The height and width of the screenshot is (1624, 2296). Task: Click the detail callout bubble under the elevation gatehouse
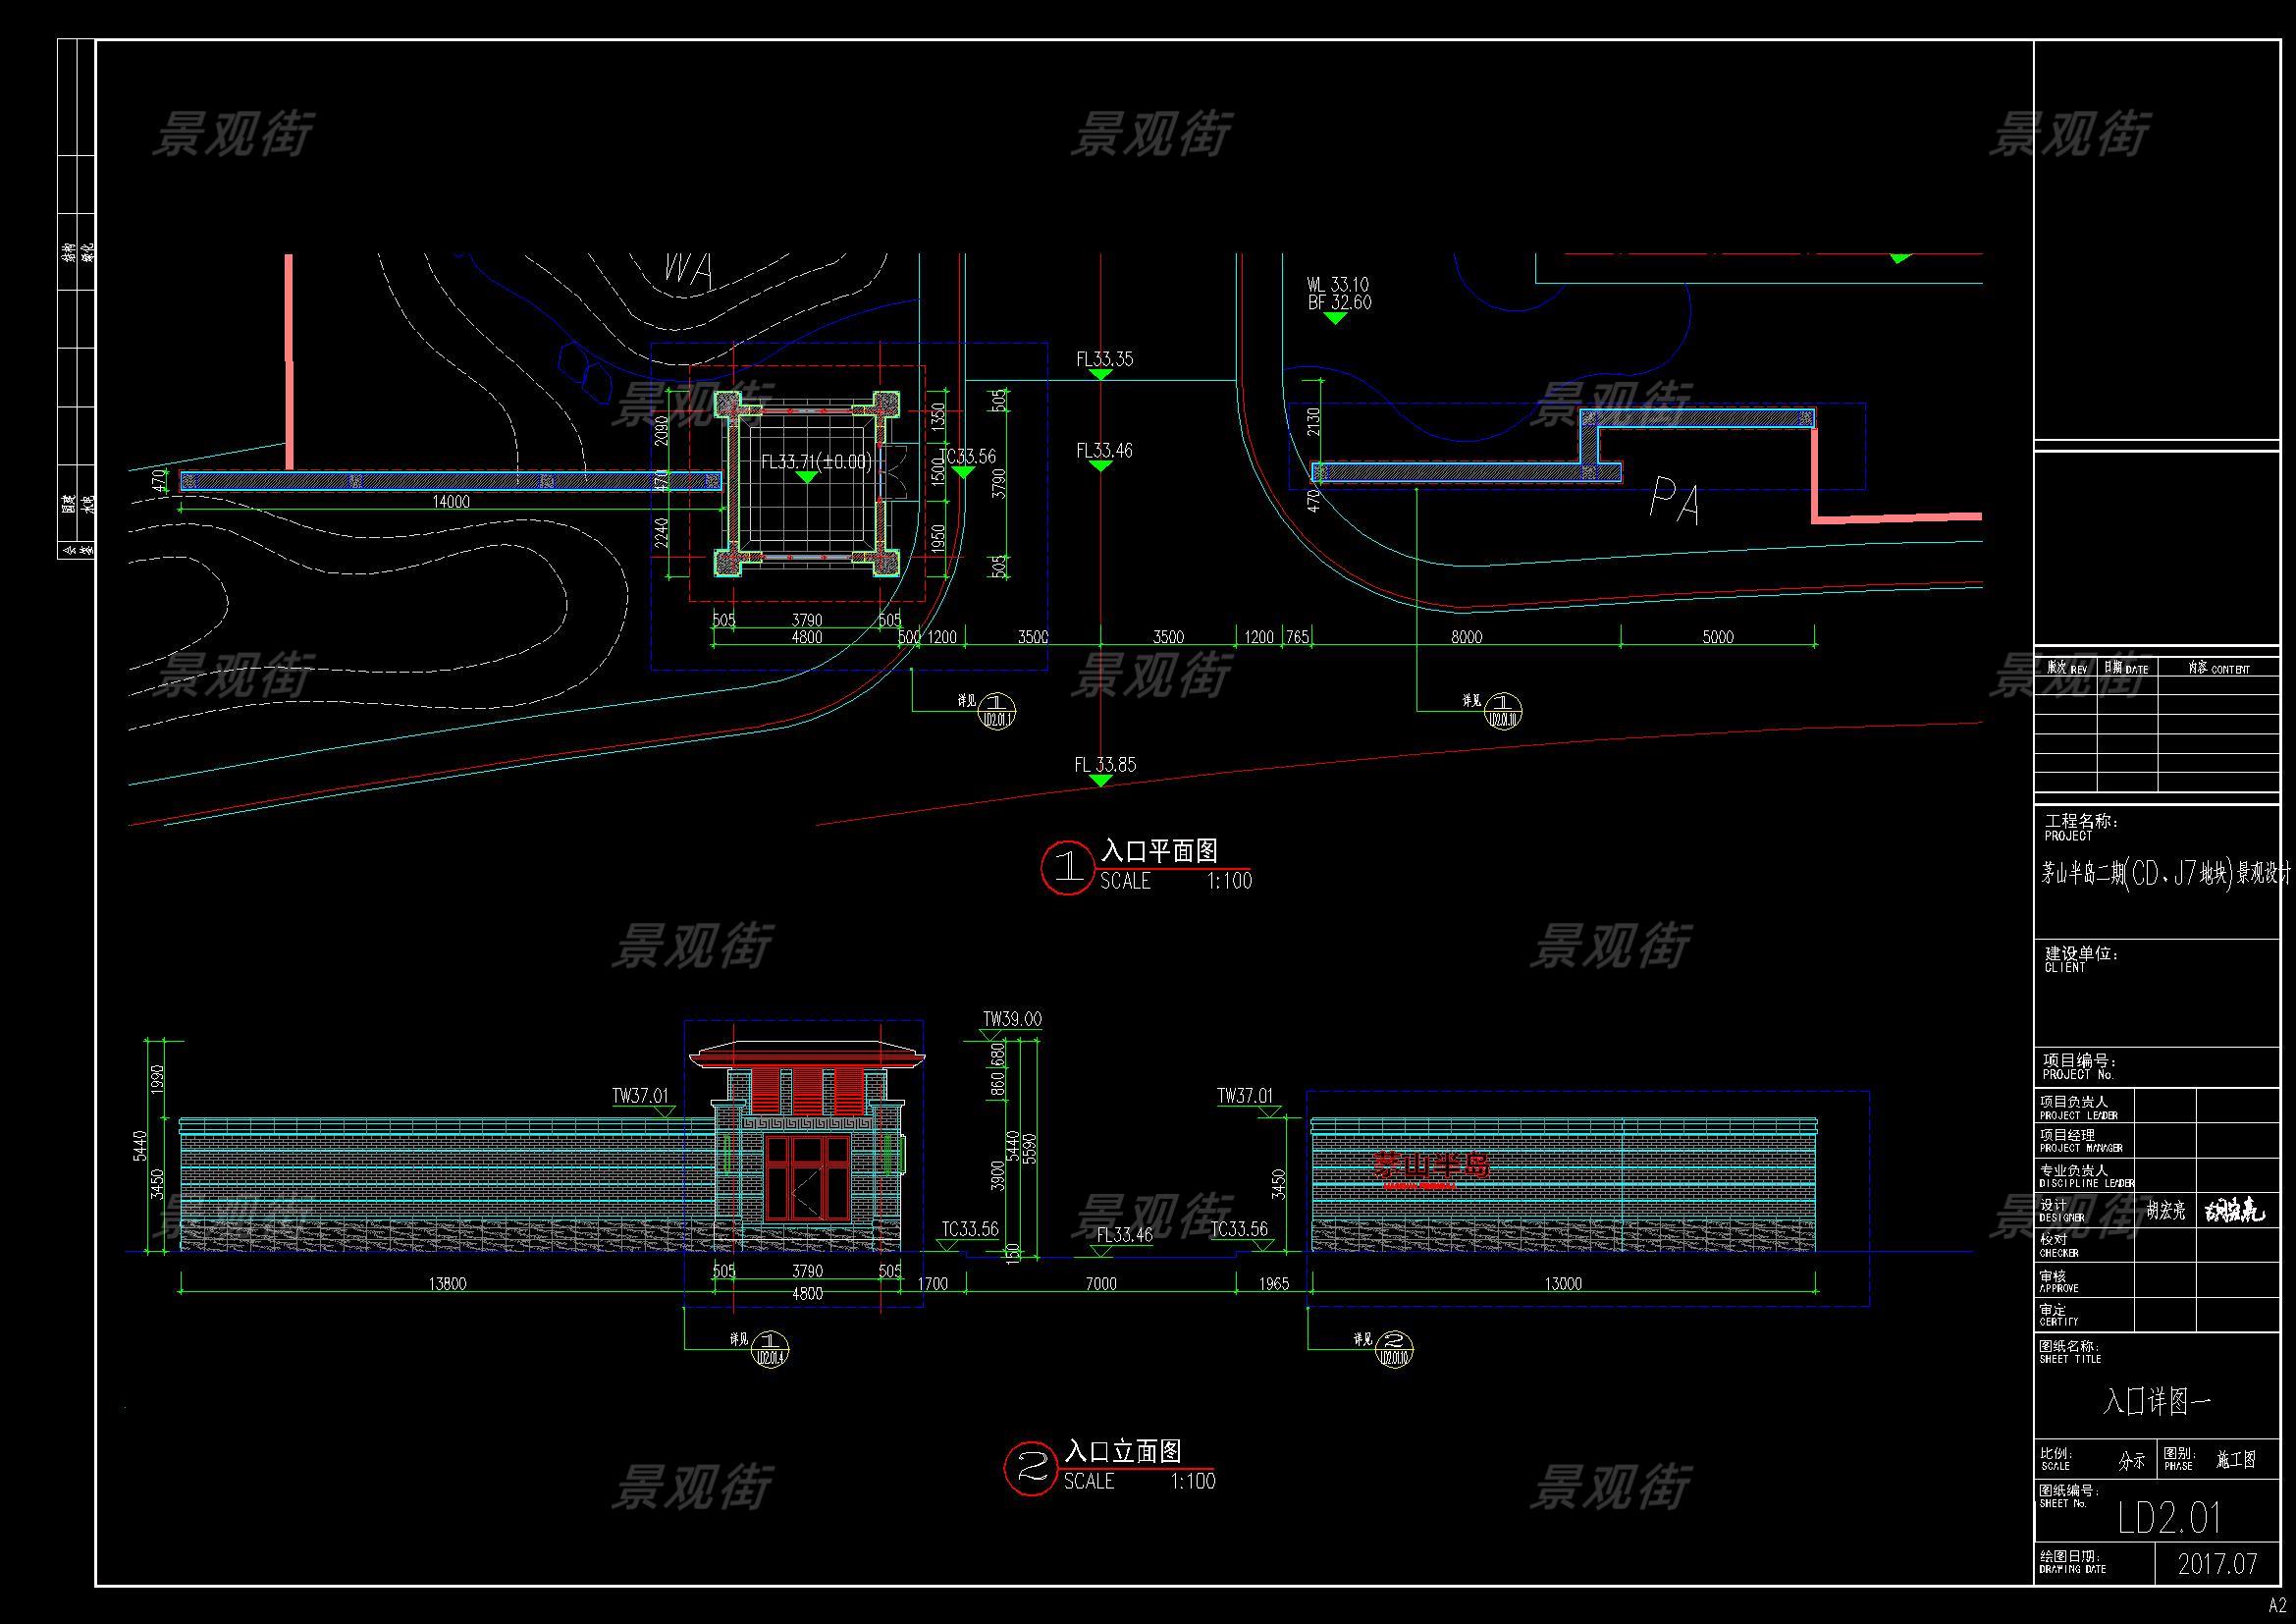tap(769, 1348)
